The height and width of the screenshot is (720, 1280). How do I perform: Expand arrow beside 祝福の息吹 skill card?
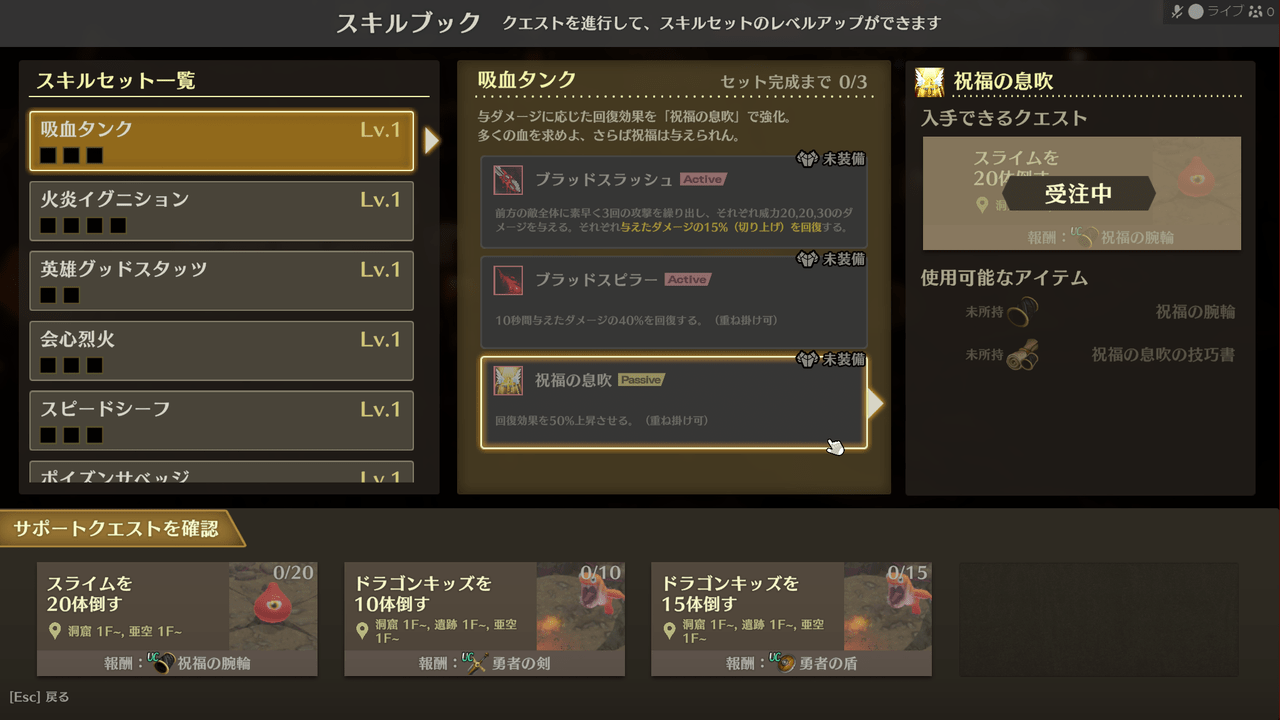coord(875,403)
